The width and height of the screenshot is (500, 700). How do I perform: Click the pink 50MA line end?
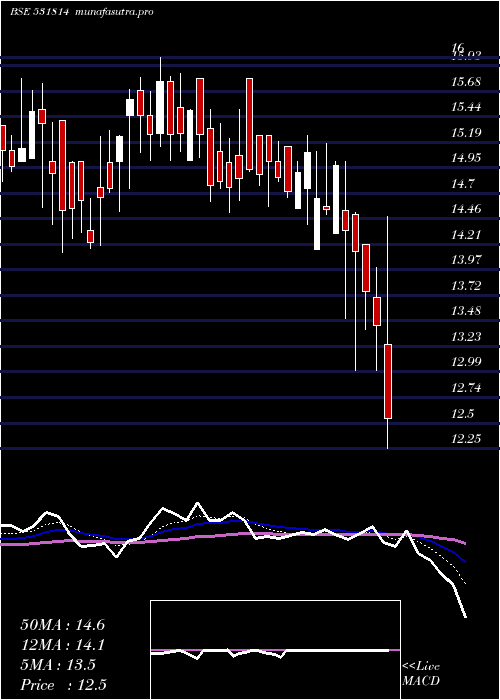click(465, 543)
